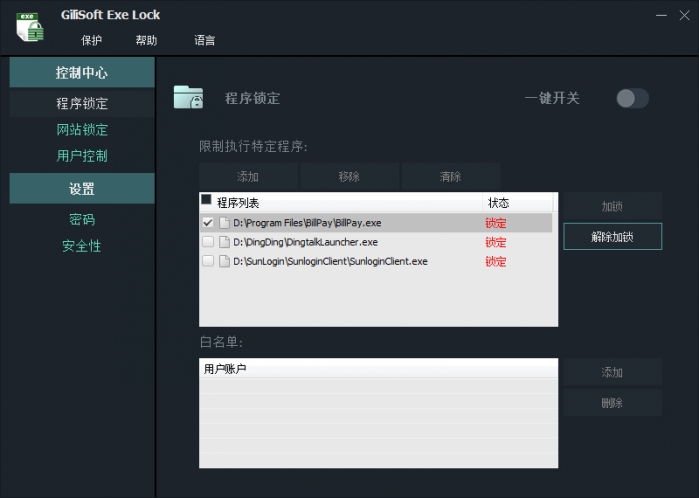Select 用户控制 in the sidebar
Viewport: 699px width, 498px height.
(82, 156)
